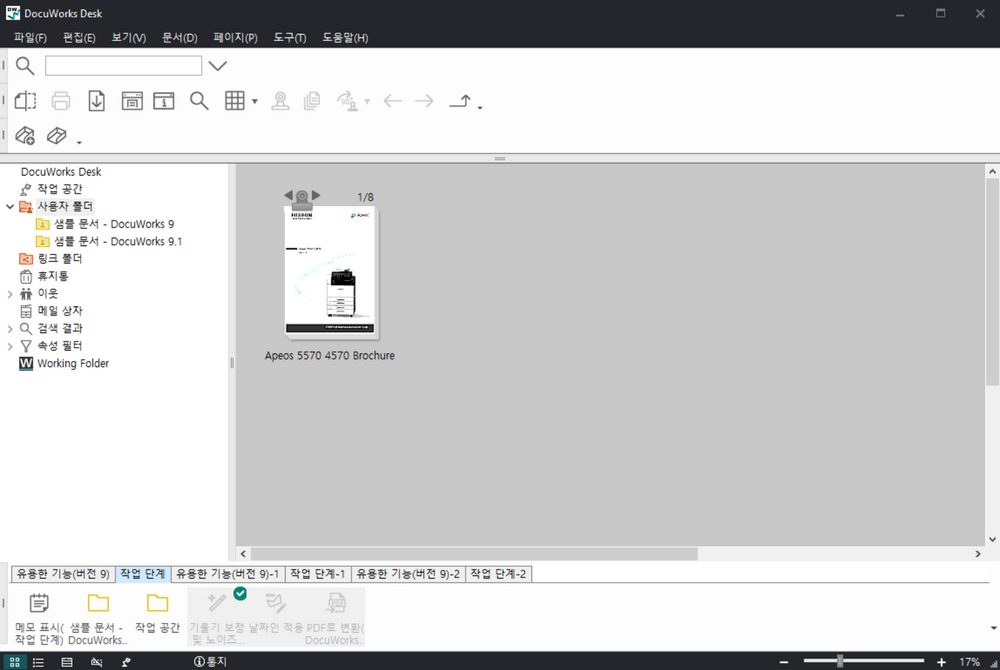
Task: Switch to thumbnail view in status bar
Action: pos(15,662)
